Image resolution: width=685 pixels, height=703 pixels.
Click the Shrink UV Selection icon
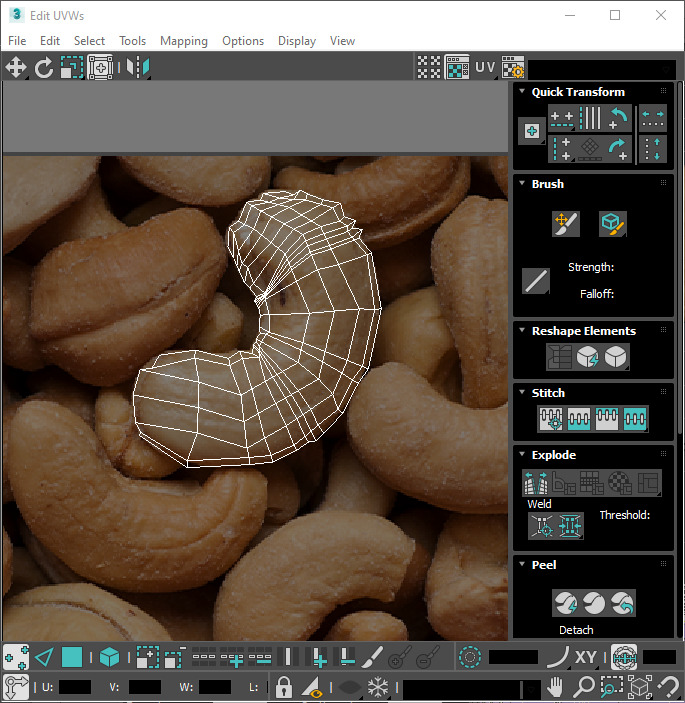tap(175, 658)
